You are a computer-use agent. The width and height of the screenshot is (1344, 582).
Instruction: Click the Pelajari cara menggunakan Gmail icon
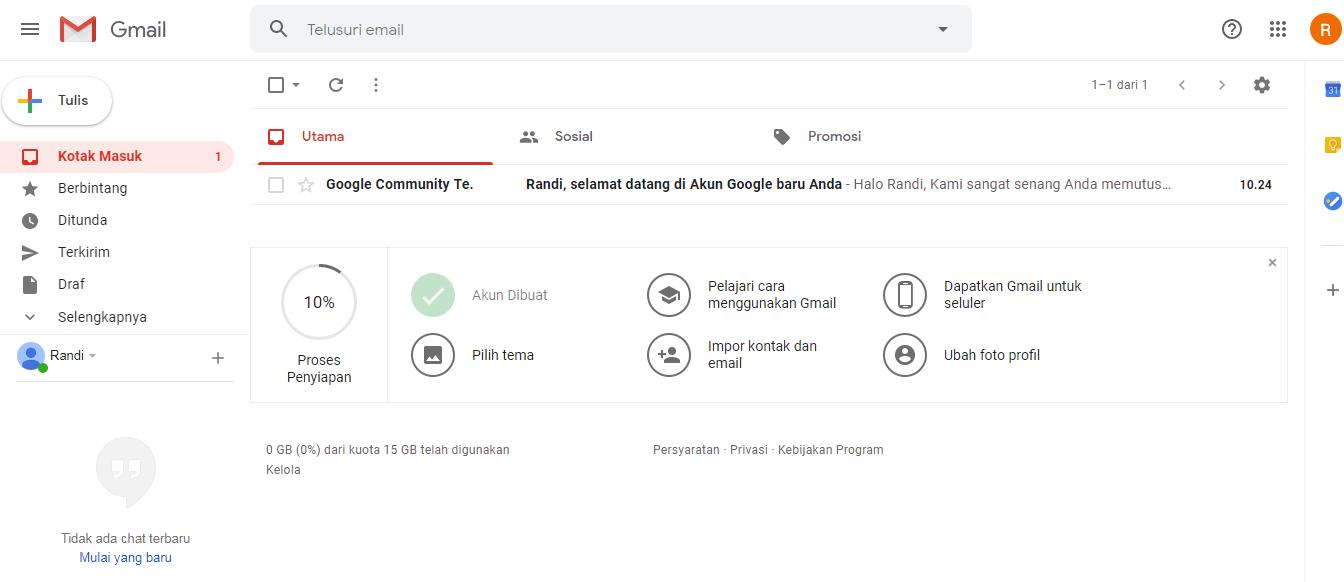[669, 295]
